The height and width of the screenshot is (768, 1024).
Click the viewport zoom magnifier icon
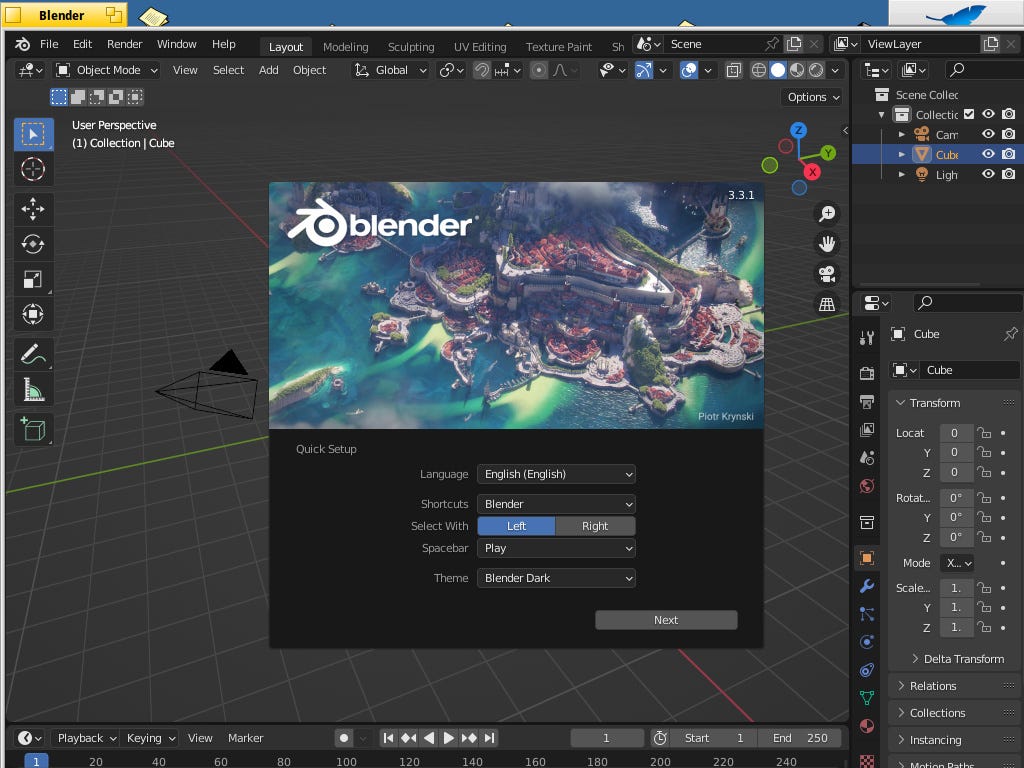(827, 214)
